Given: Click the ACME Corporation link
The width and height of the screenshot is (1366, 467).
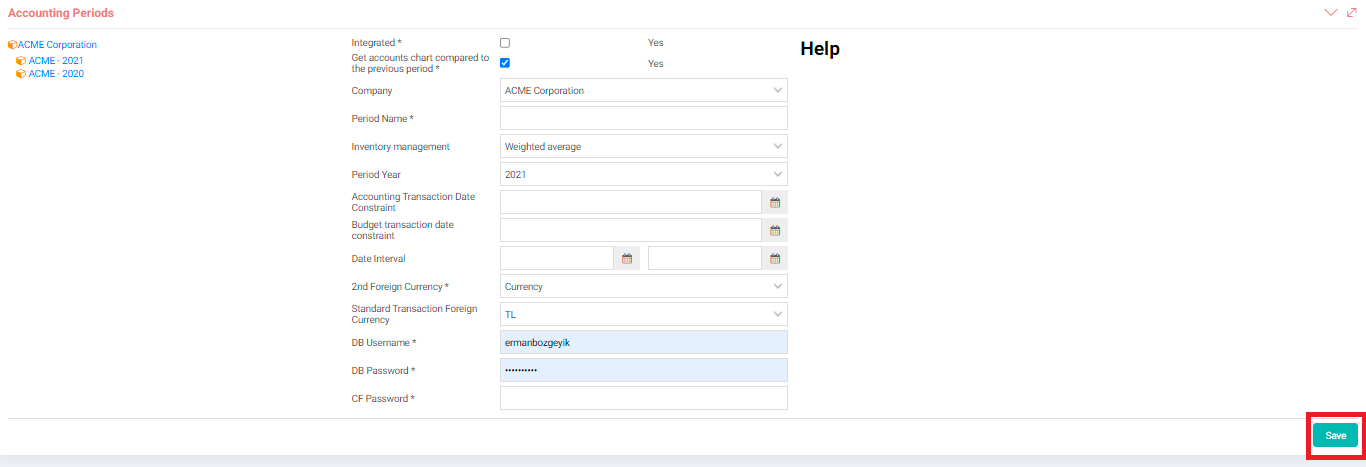Looking at the screenshot, I should point(57,45).
